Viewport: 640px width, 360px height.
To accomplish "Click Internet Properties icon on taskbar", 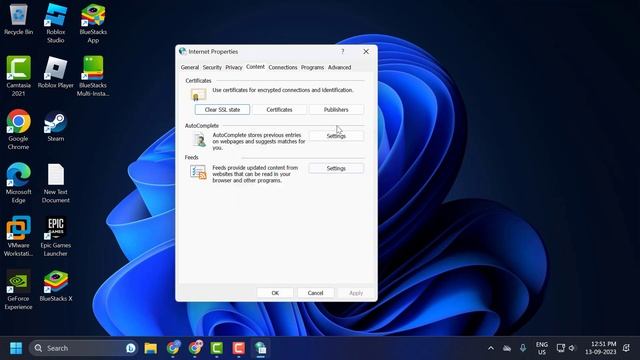I will (x=260, y=348).
